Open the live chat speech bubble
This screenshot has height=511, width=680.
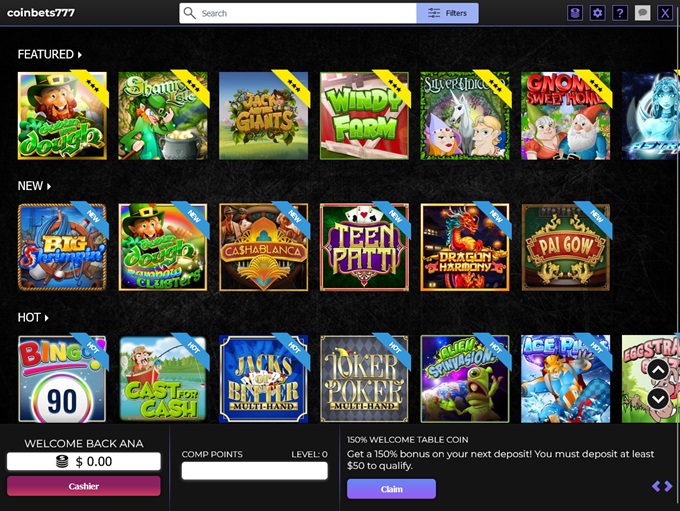coord(642,13)
